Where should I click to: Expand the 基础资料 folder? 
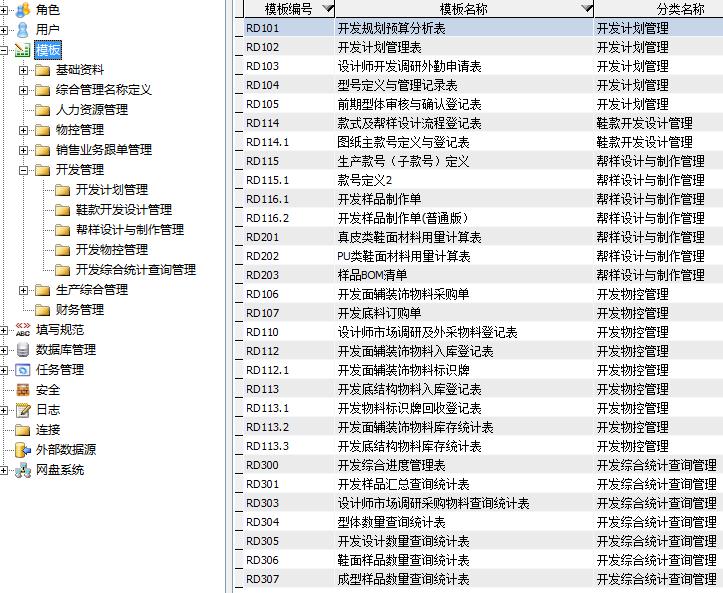coord(23,70)
